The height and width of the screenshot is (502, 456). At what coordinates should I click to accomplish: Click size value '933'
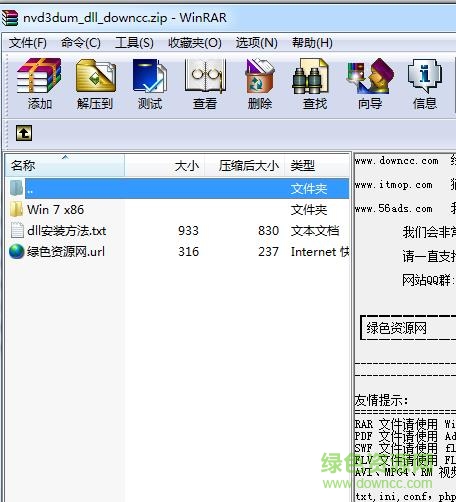pyautogui.click(x=188, y=231)
